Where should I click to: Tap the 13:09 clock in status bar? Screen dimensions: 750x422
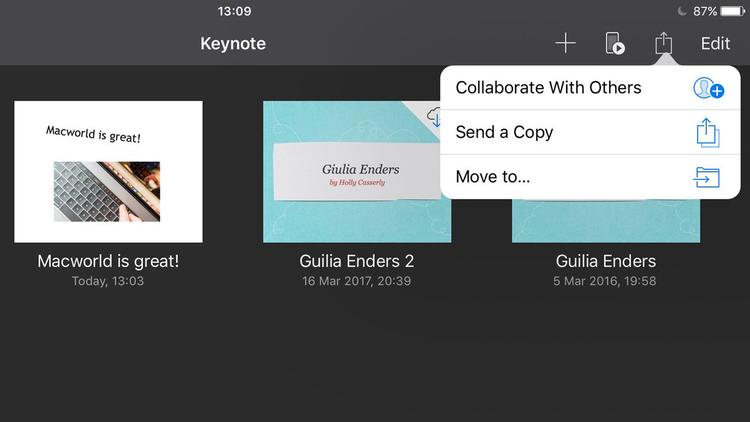[x=234, y=11]
